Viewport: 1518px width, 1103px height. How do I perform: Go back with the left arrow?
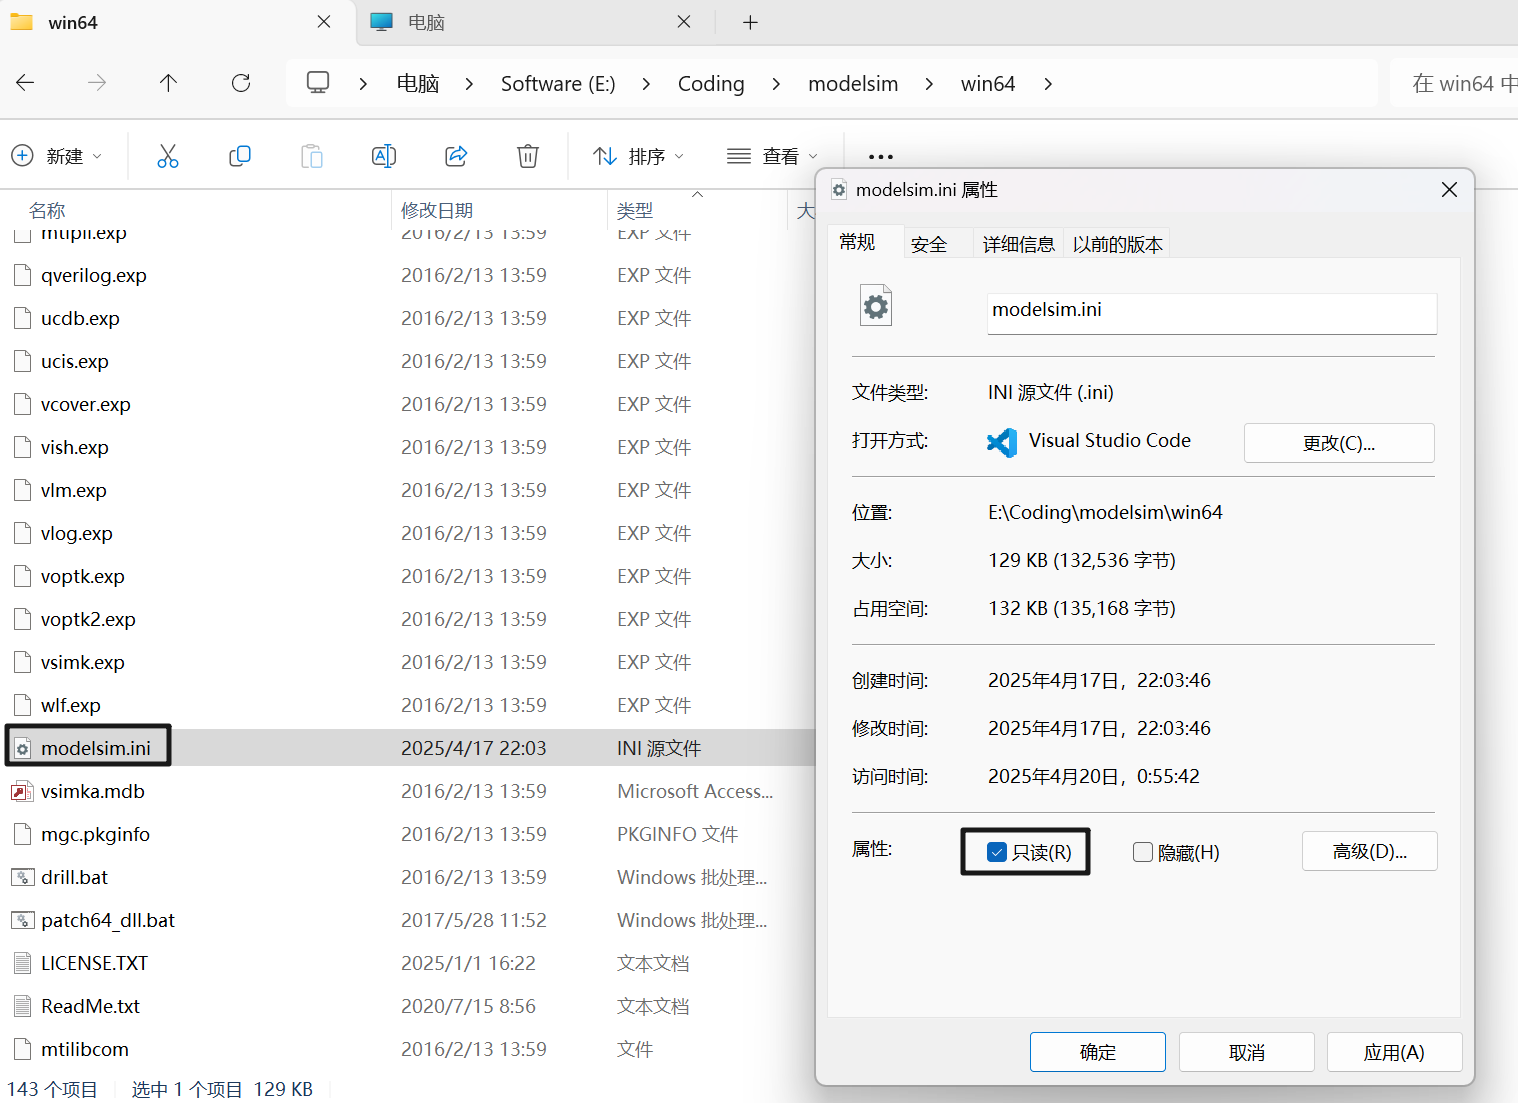coord(26,83)
